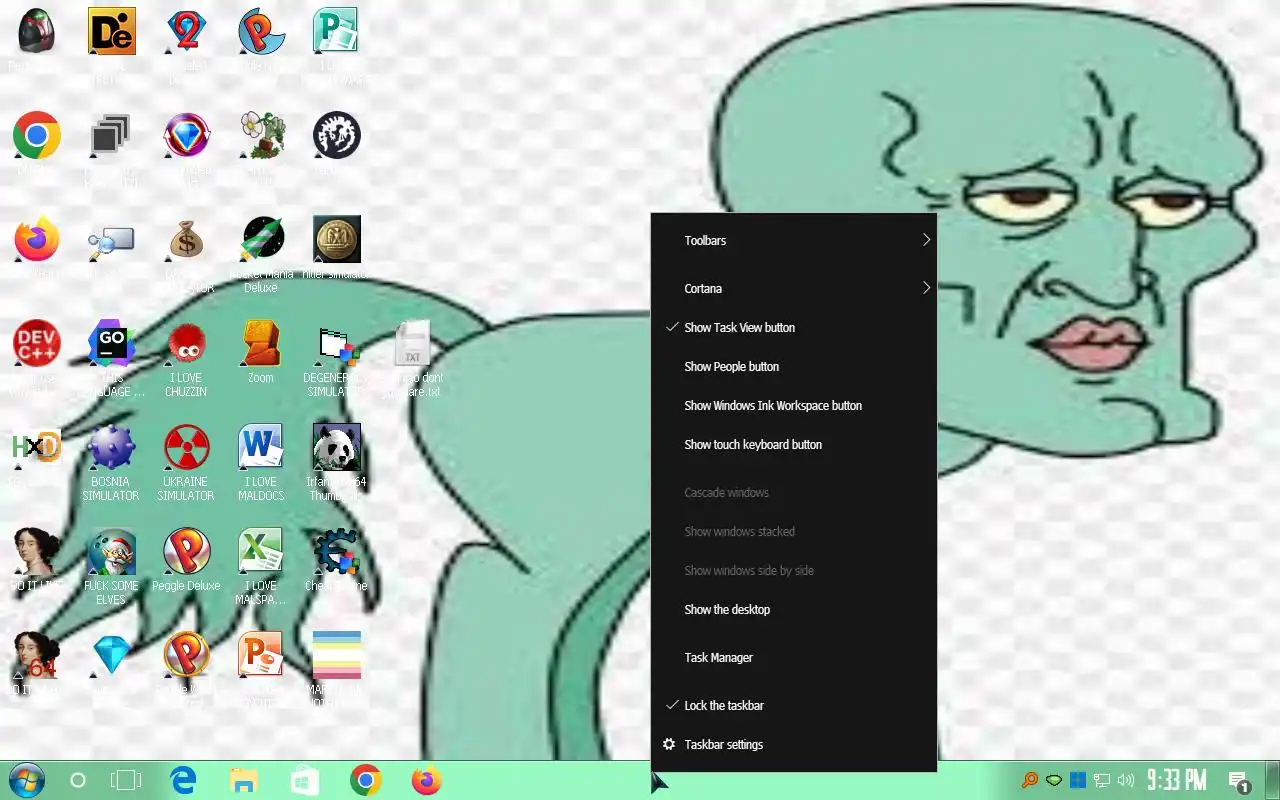Select the Excel spreadsheet desktop shortcut

(262, 551)
